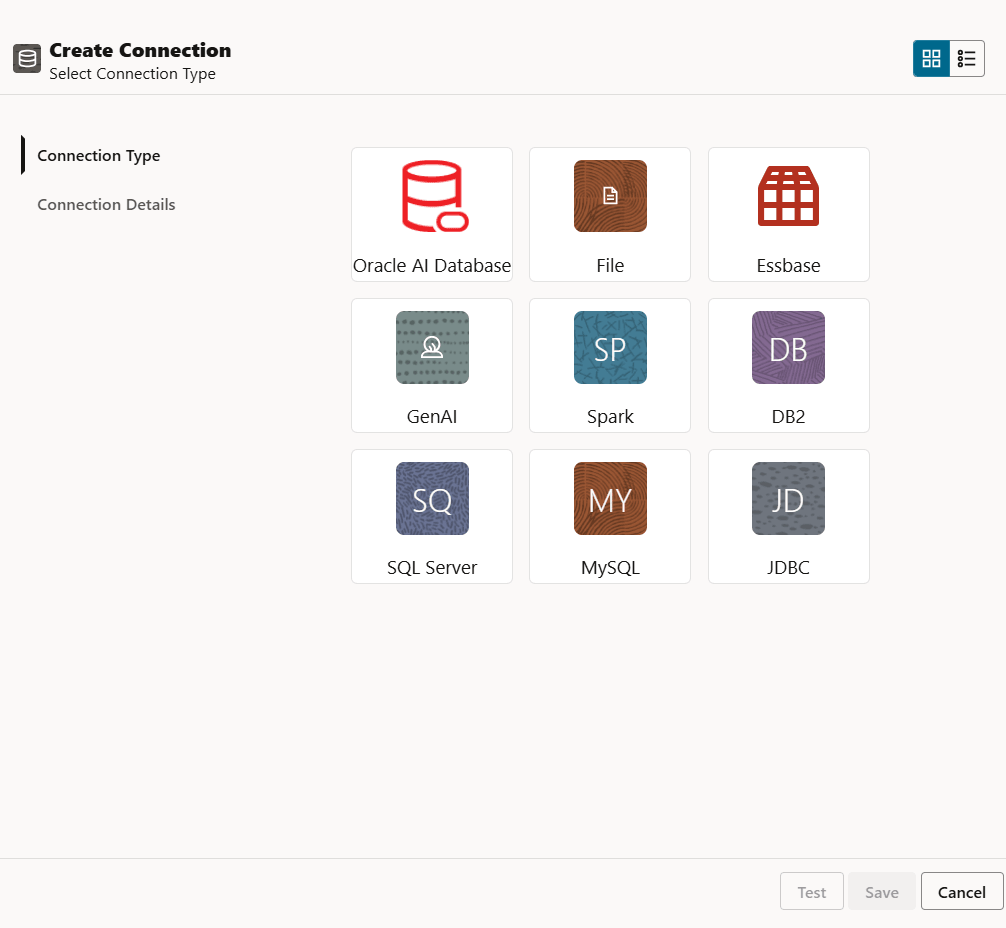Pick the SQL Server SQ icon
This screenshot has height=928, width=1006.
(x=432, y=498)
